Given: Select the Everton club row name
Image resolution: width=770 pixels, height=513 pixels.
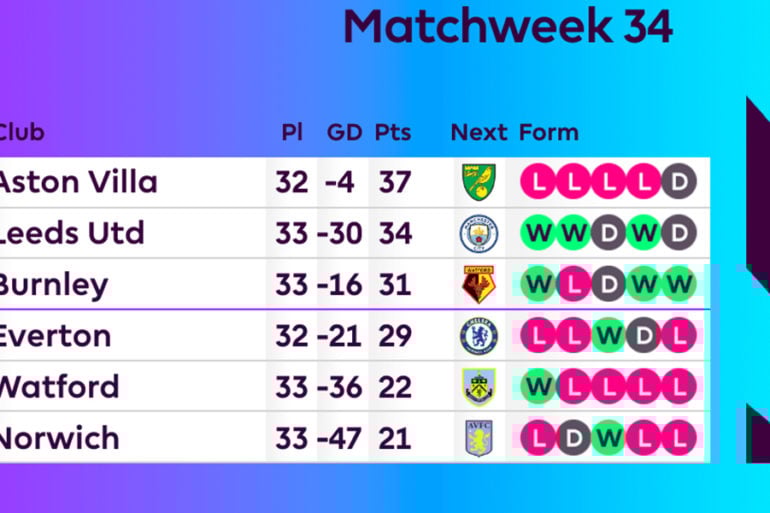Looking at the screenshot, I should 55,336.
